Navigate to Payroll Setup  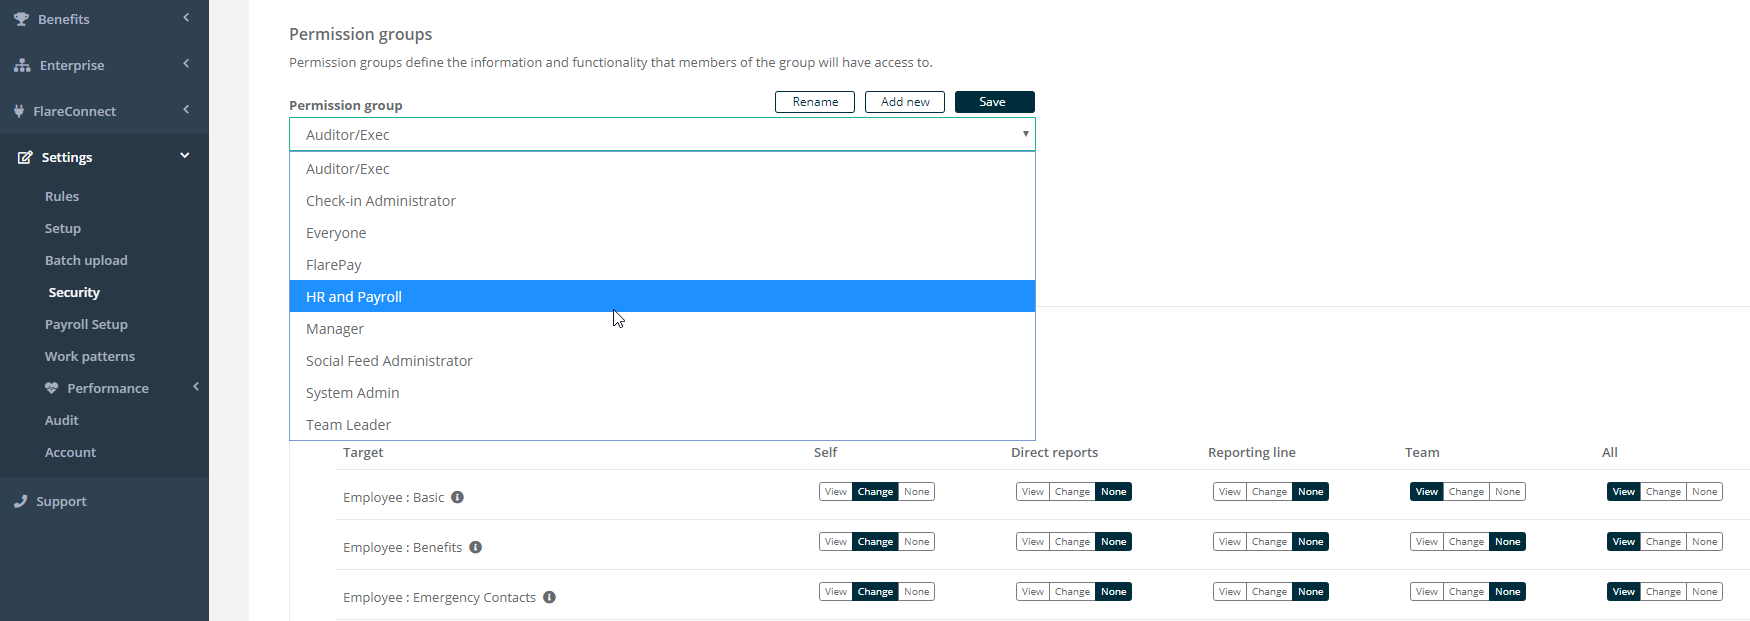tap(86, 325)
